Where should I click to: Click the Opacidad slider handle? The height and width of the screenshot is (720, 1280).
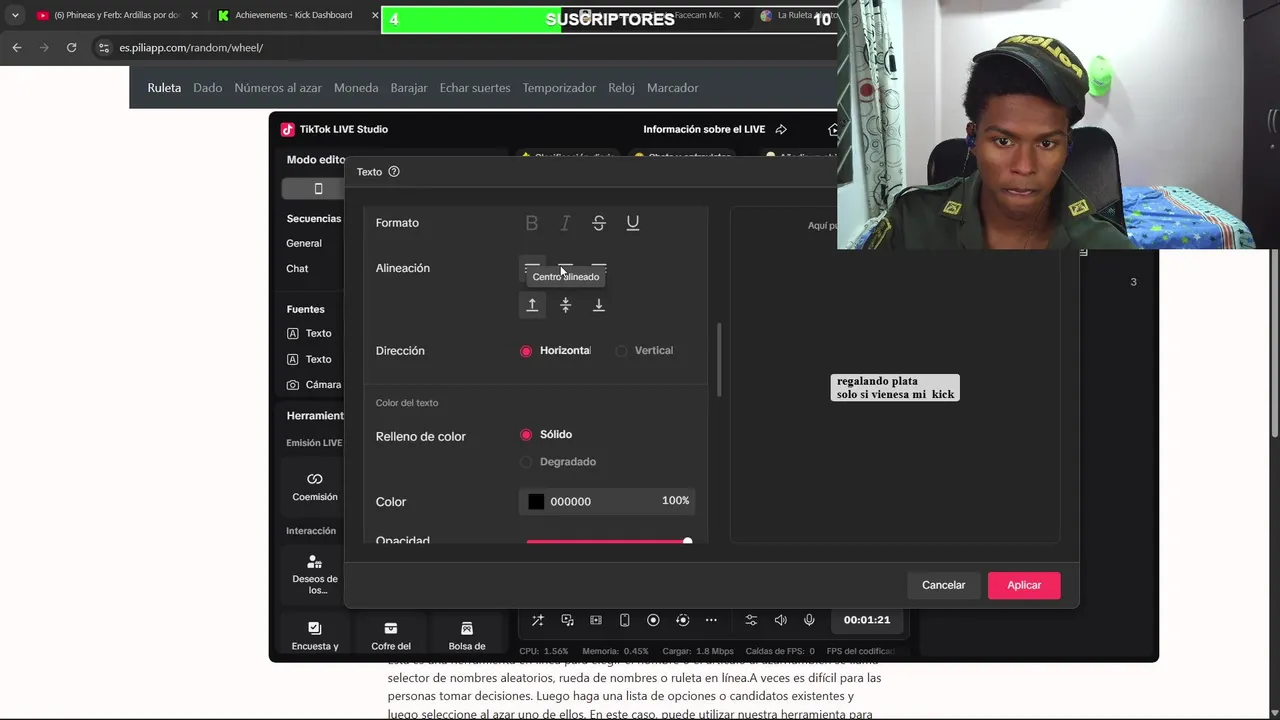coord(687,541)
